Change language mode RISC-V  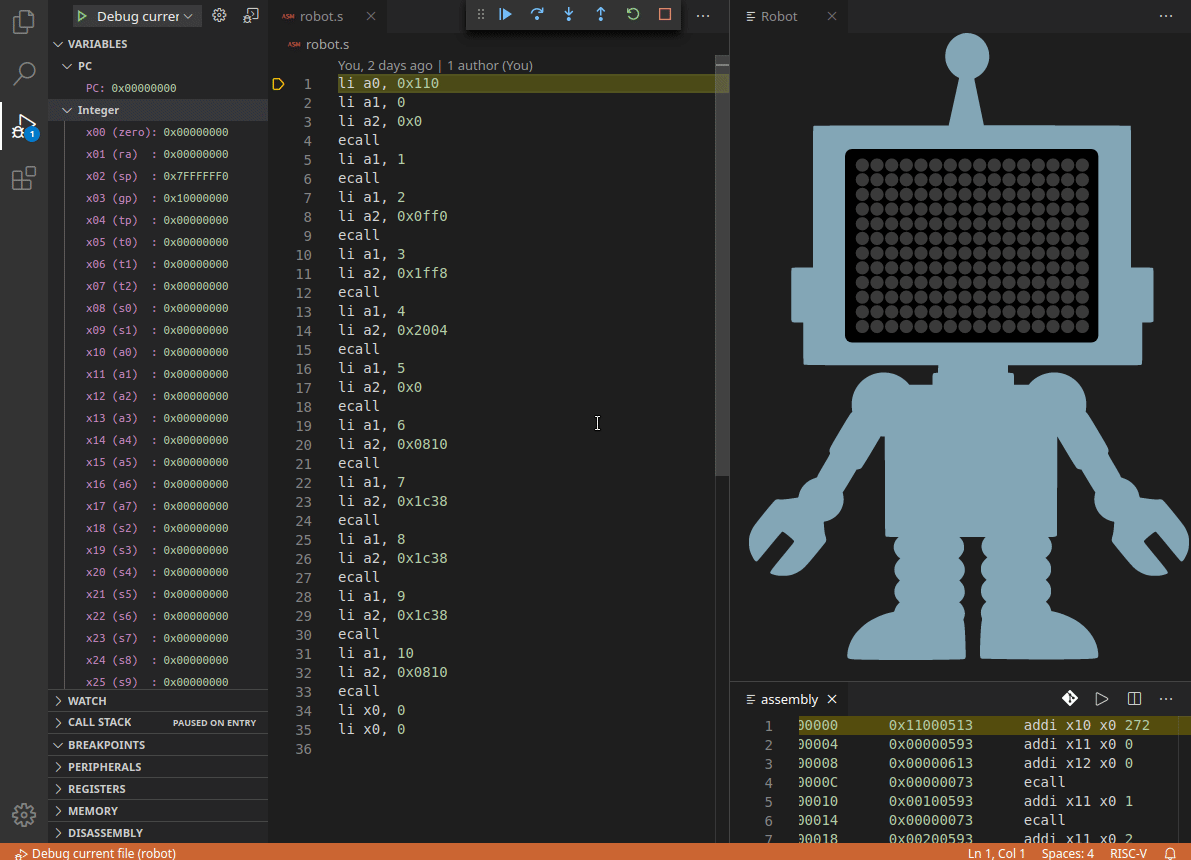point(1128,853)
